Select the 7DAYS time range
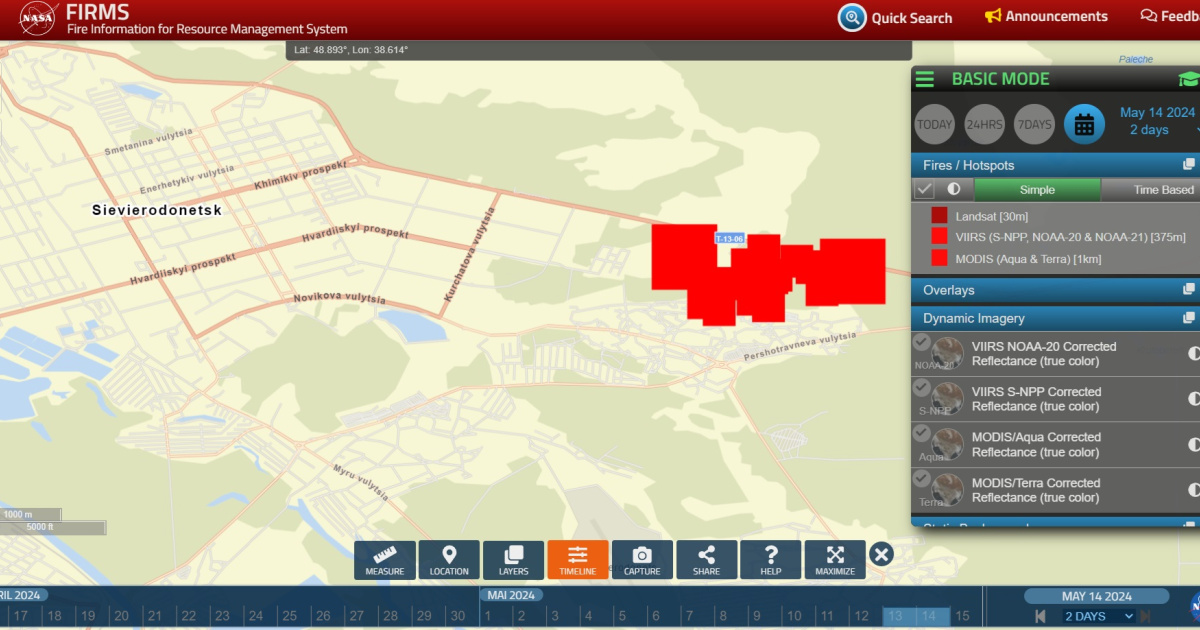Screen dimensions: 1200x630 (1034, 125)
